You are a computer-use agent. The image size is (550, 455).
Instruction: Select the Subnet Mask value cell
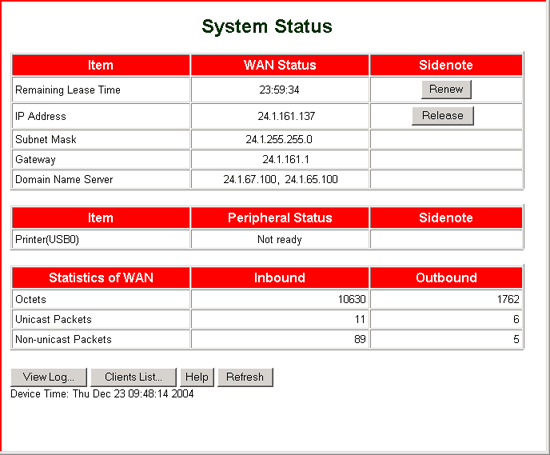(280, 140)
